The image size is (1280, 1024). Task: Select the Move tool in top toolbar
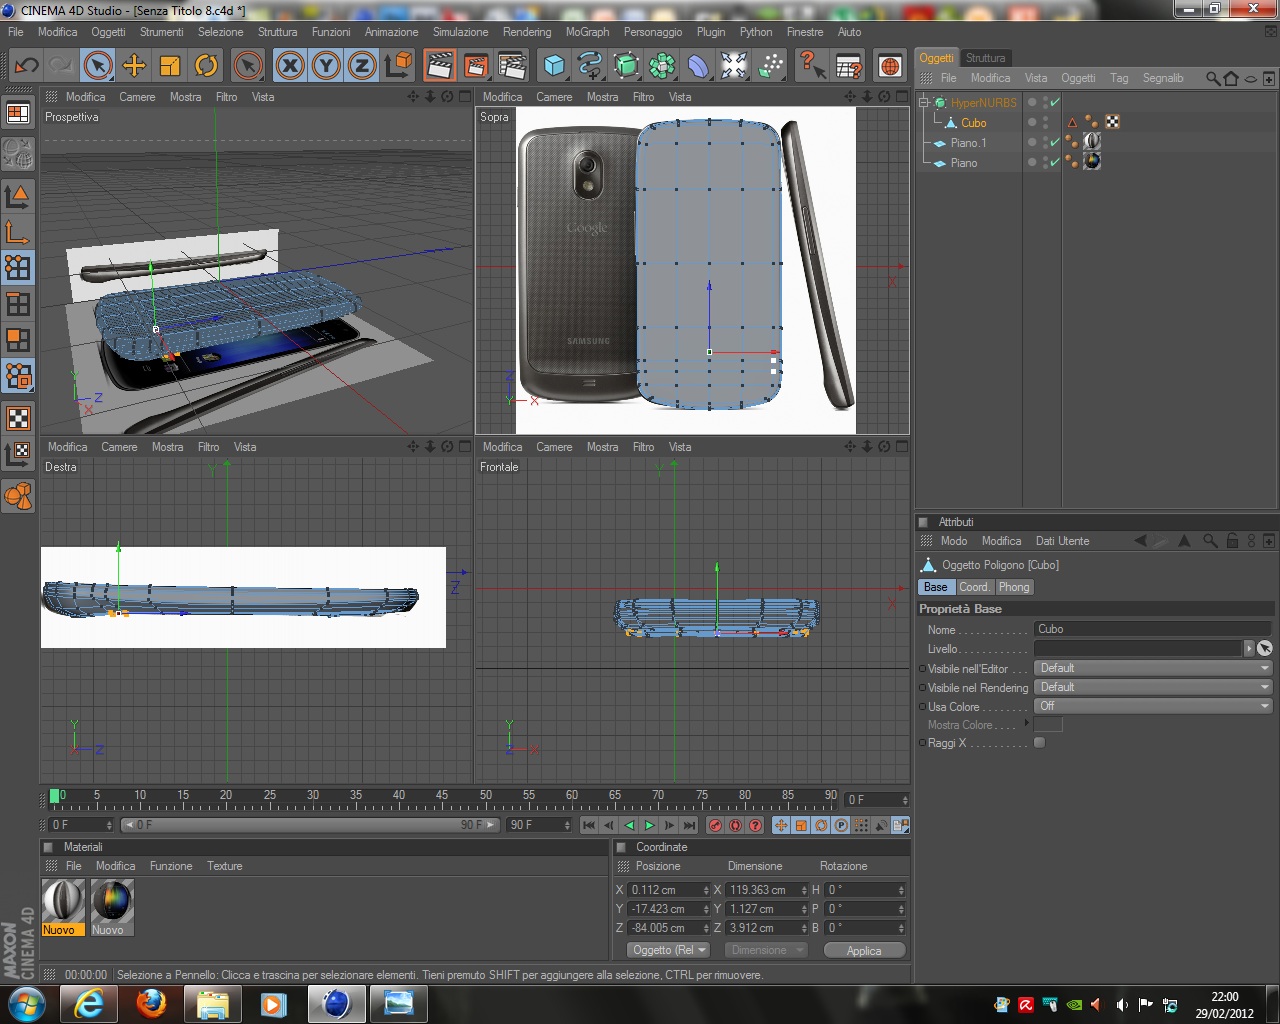(134, 66)
